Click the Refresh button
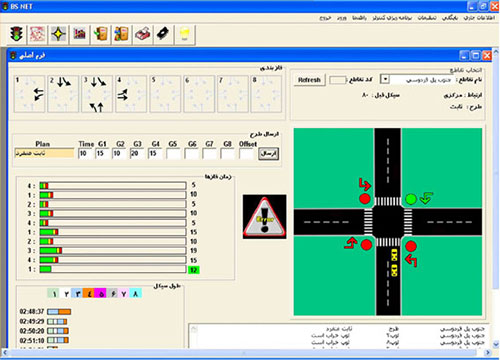This screenshot has width=500, height=360. click(309, 80)
